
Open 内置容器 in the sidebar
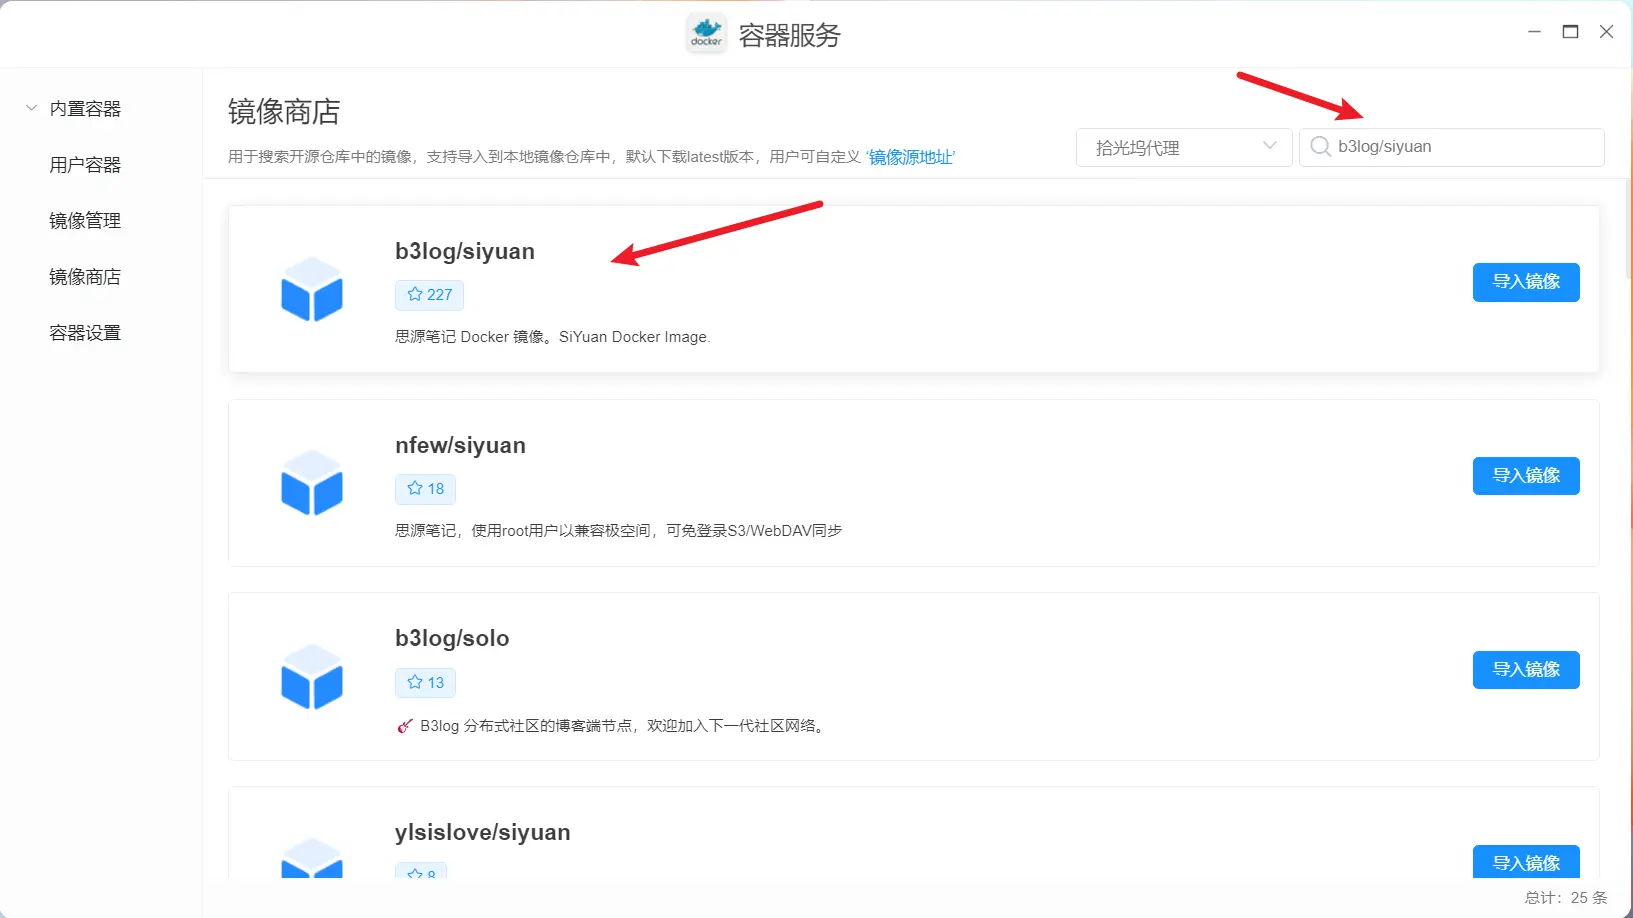click(85, 109)
